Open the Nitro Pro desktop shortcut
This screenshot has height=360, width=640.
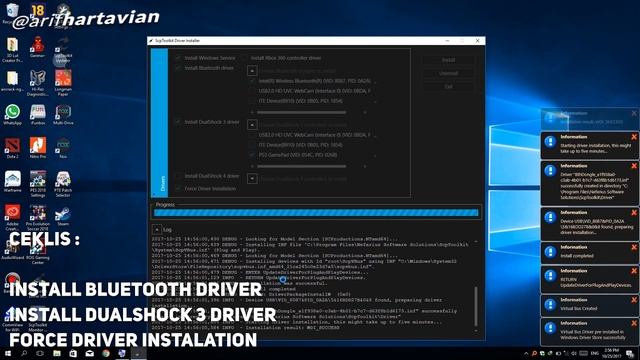coord(38,148)
